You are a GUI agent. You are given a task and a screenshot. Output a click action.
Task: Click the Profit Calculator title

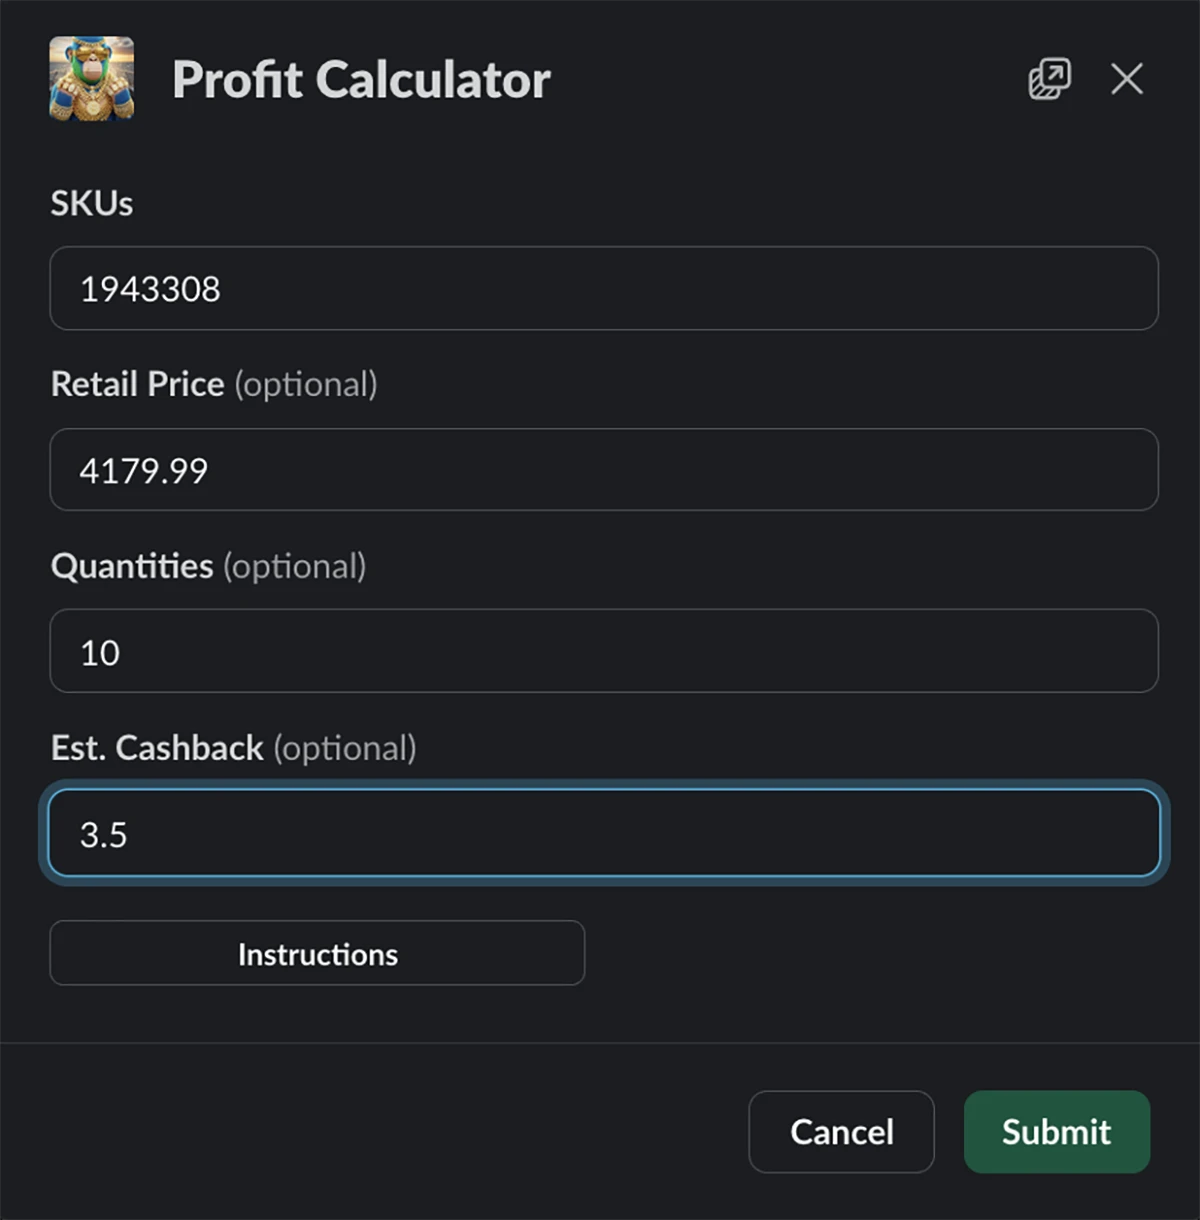point(362,80)
